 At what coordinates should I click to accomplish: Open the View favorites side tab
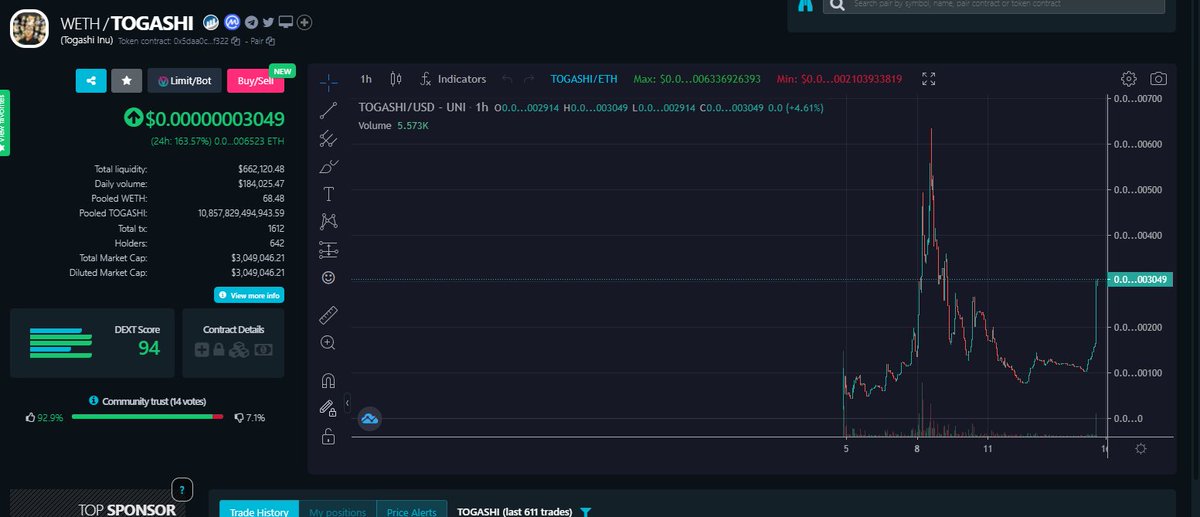coord(4,123)
